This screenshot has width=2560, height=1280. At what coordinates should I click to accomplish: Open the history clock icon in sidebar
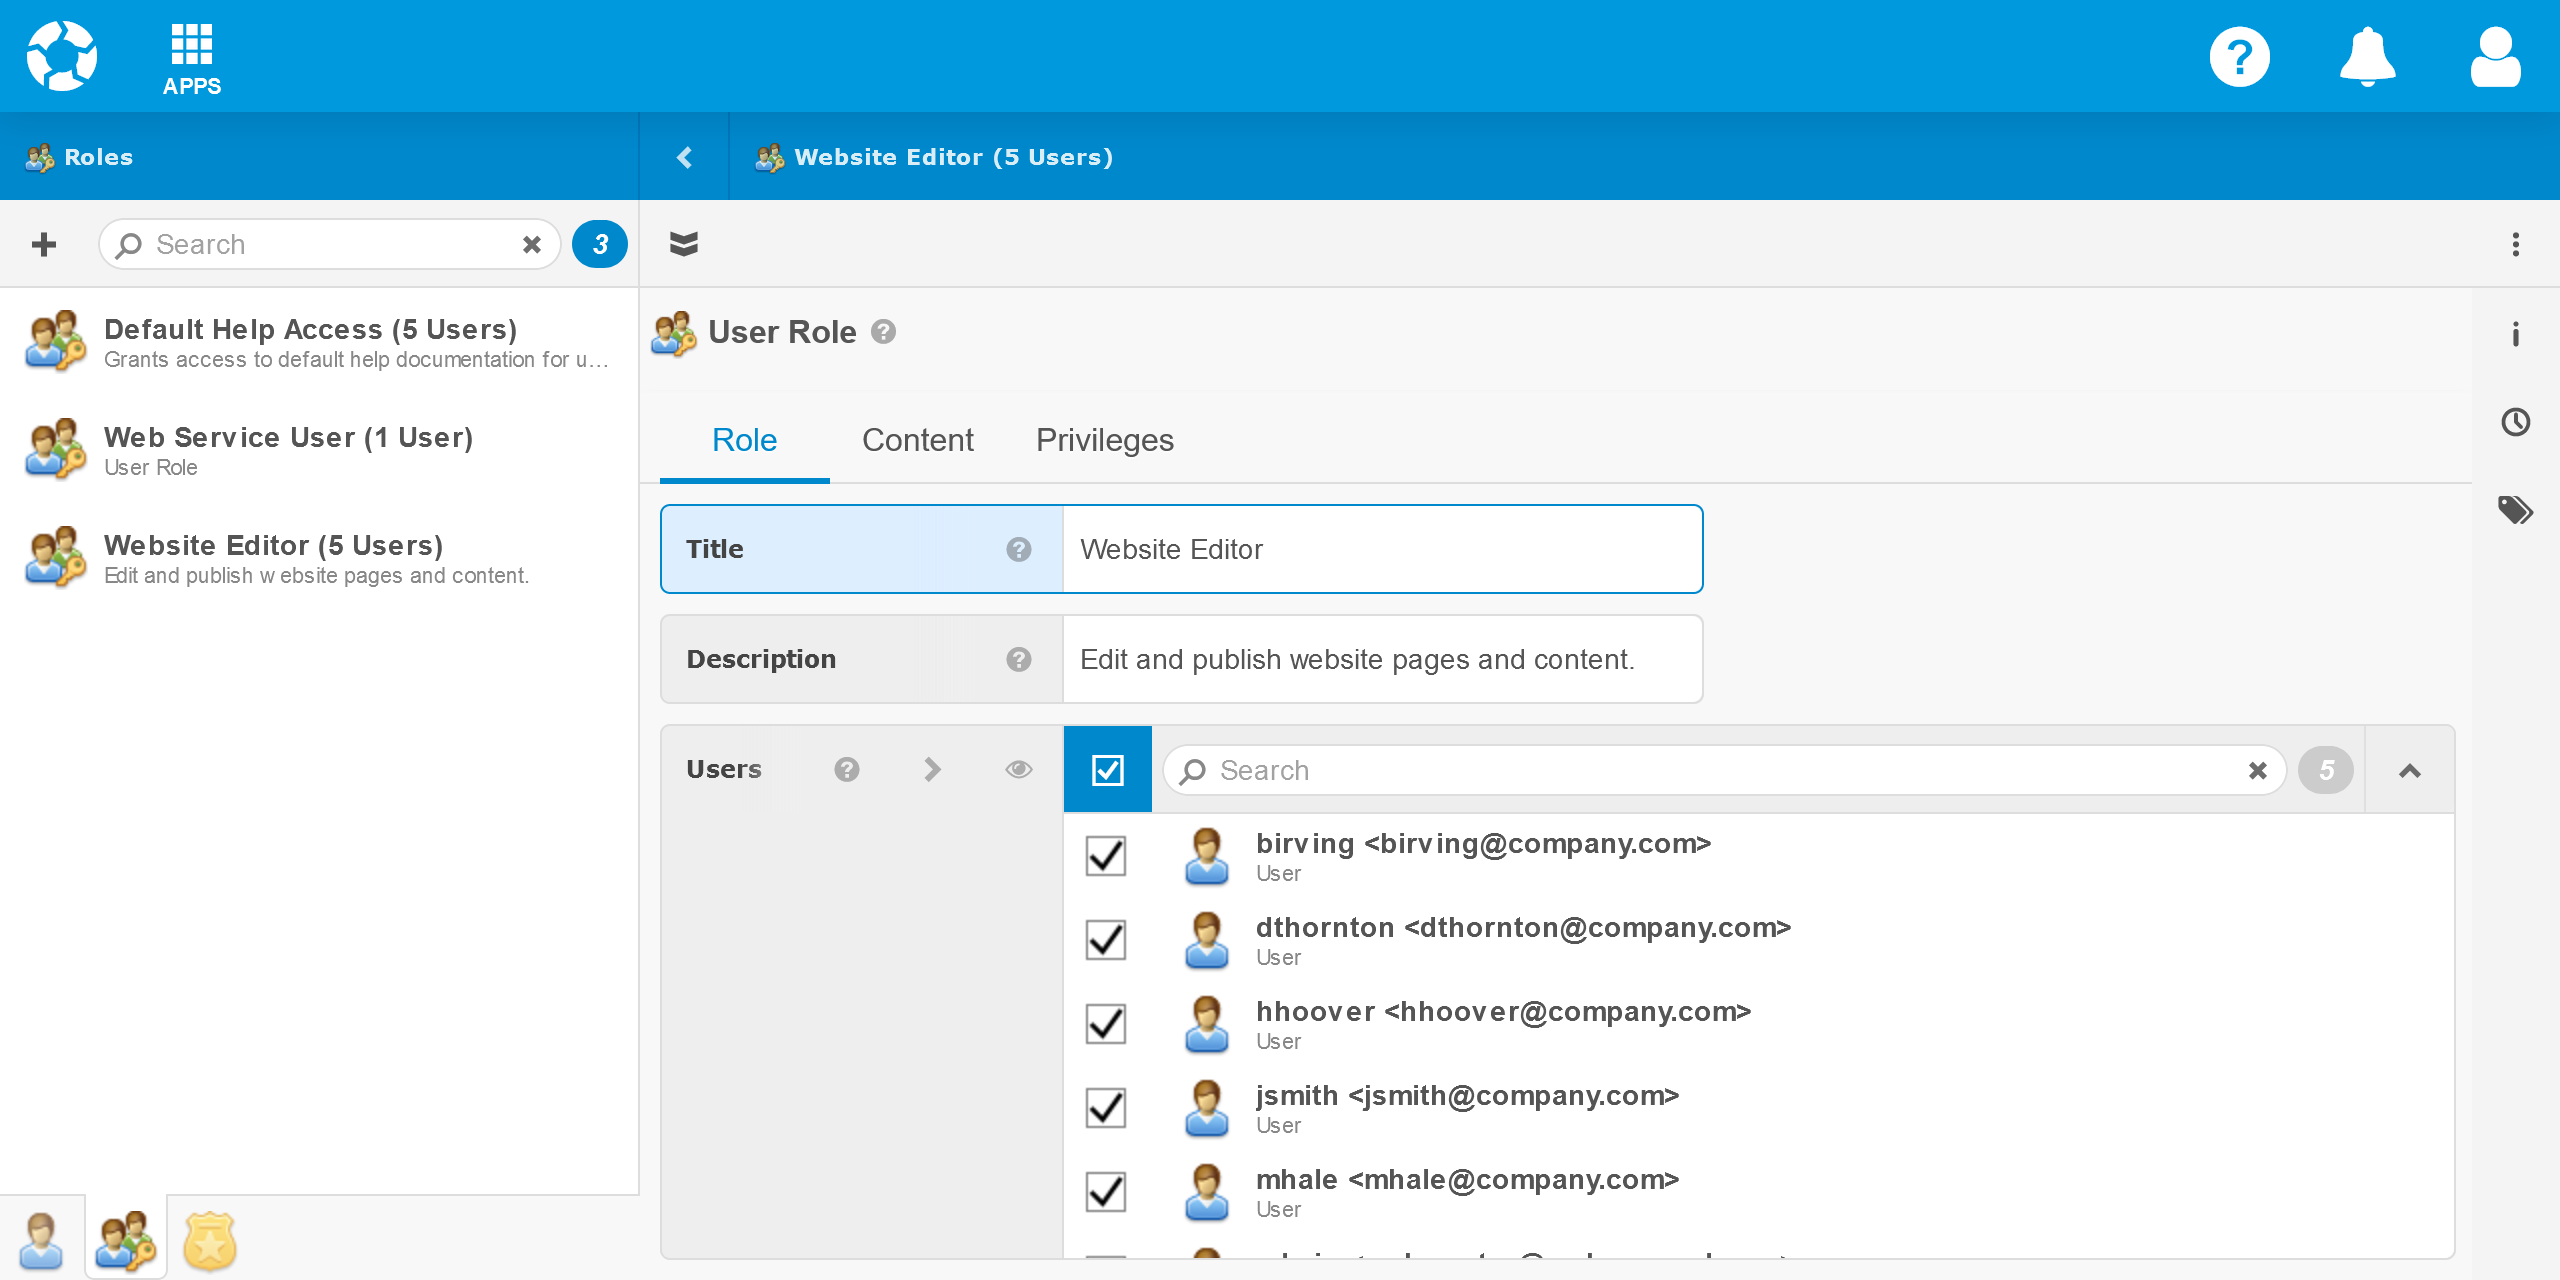pos(2515,422)
